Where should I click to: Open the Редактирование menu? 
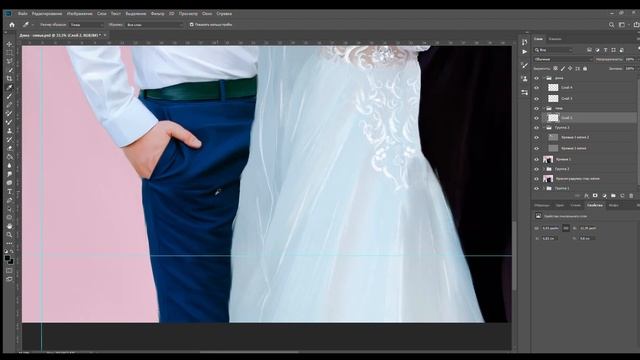click(x=47, y=14)
